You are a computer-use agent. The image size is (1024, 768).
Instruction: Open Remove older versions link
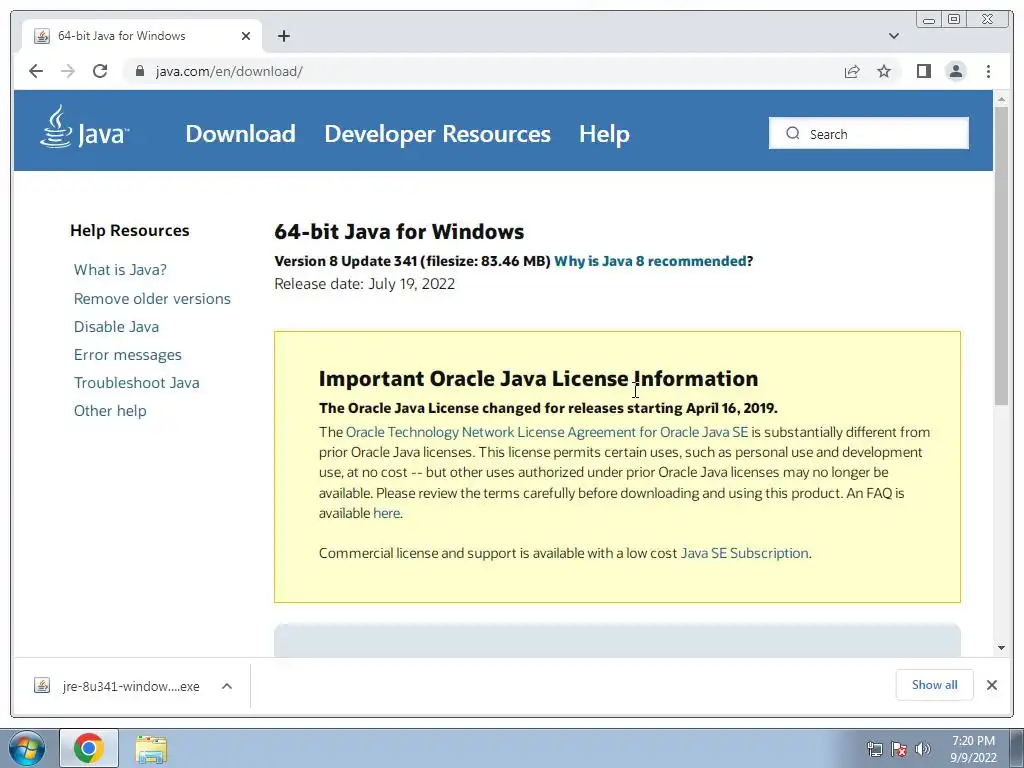152,298
